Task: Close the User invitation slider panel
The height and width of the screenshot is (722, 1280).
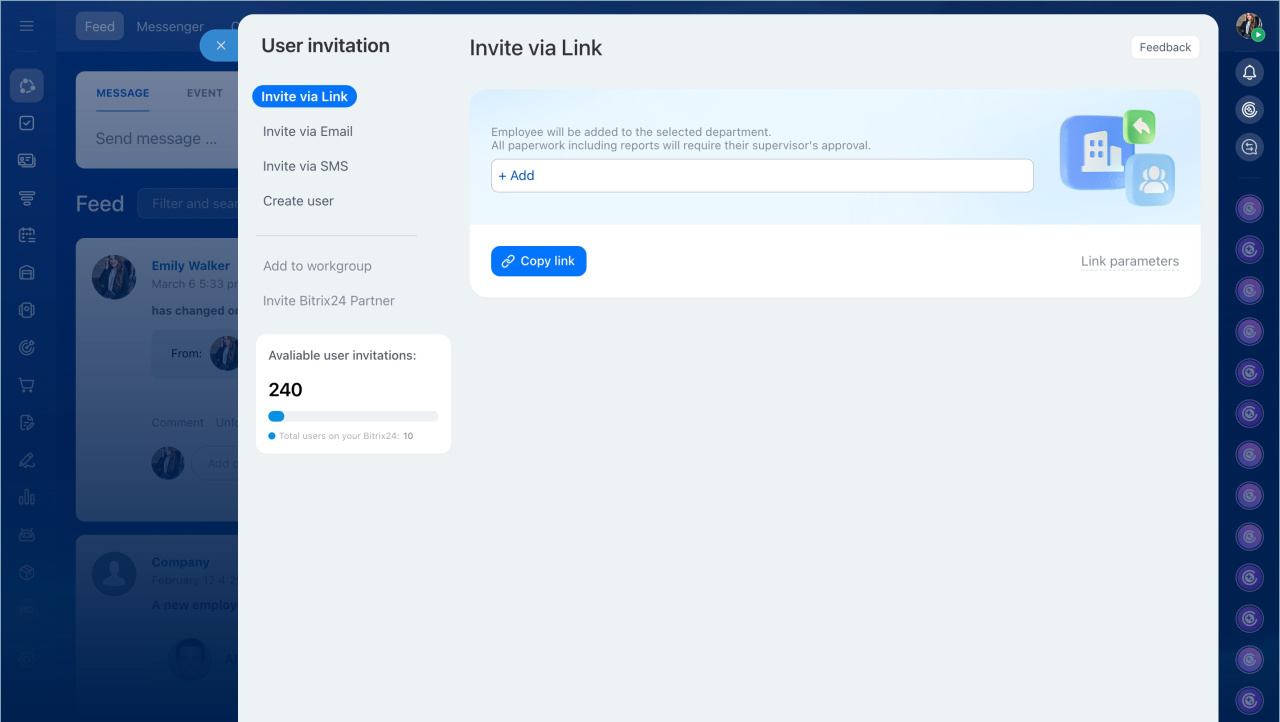Action: (221, 46)
